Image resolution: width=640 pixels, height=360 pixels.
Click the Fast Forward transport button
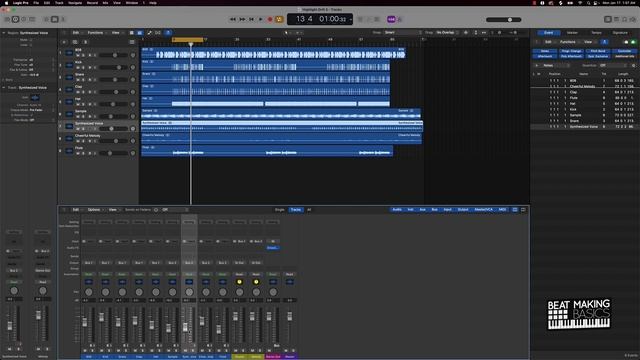242,19
